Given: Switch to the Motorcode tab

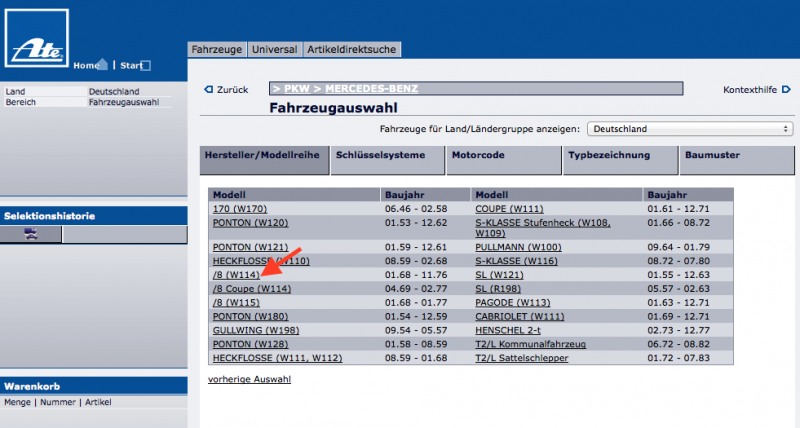Looking at the screenshot, I should pyautogui.click(x=478, y=156).
